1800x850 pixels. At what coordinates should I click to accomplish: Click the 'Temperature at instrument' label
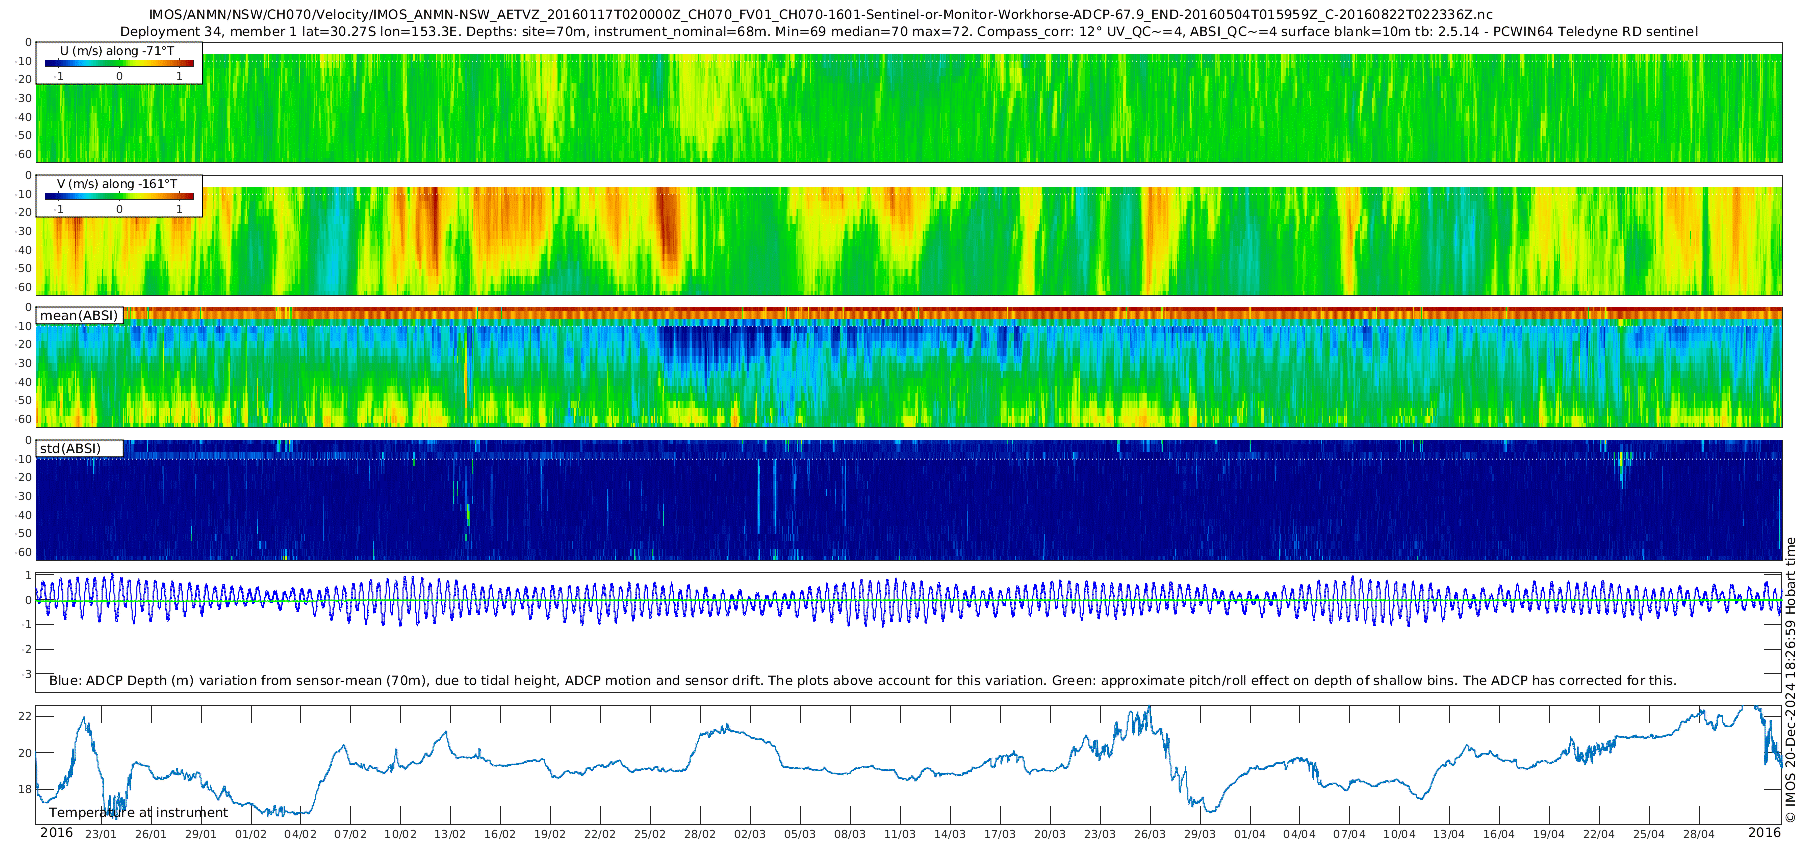click(138, 813)
